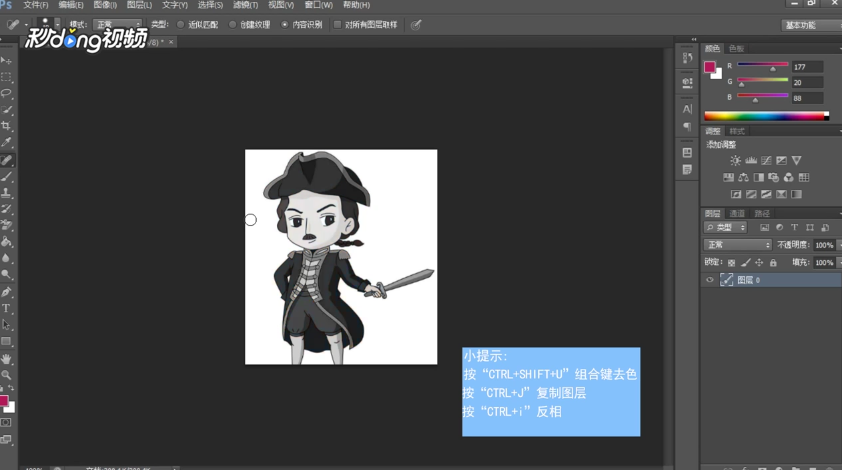Open the 模式 blend mode dropdown in options bar

[x=118, y=25]
